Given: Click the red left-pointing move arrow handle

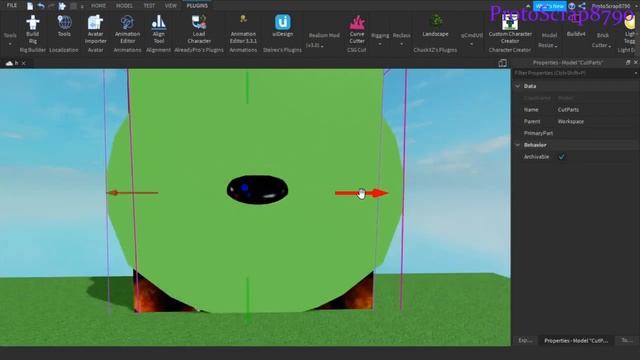Looking at the screenshot, I should click(x=132, y=193).
